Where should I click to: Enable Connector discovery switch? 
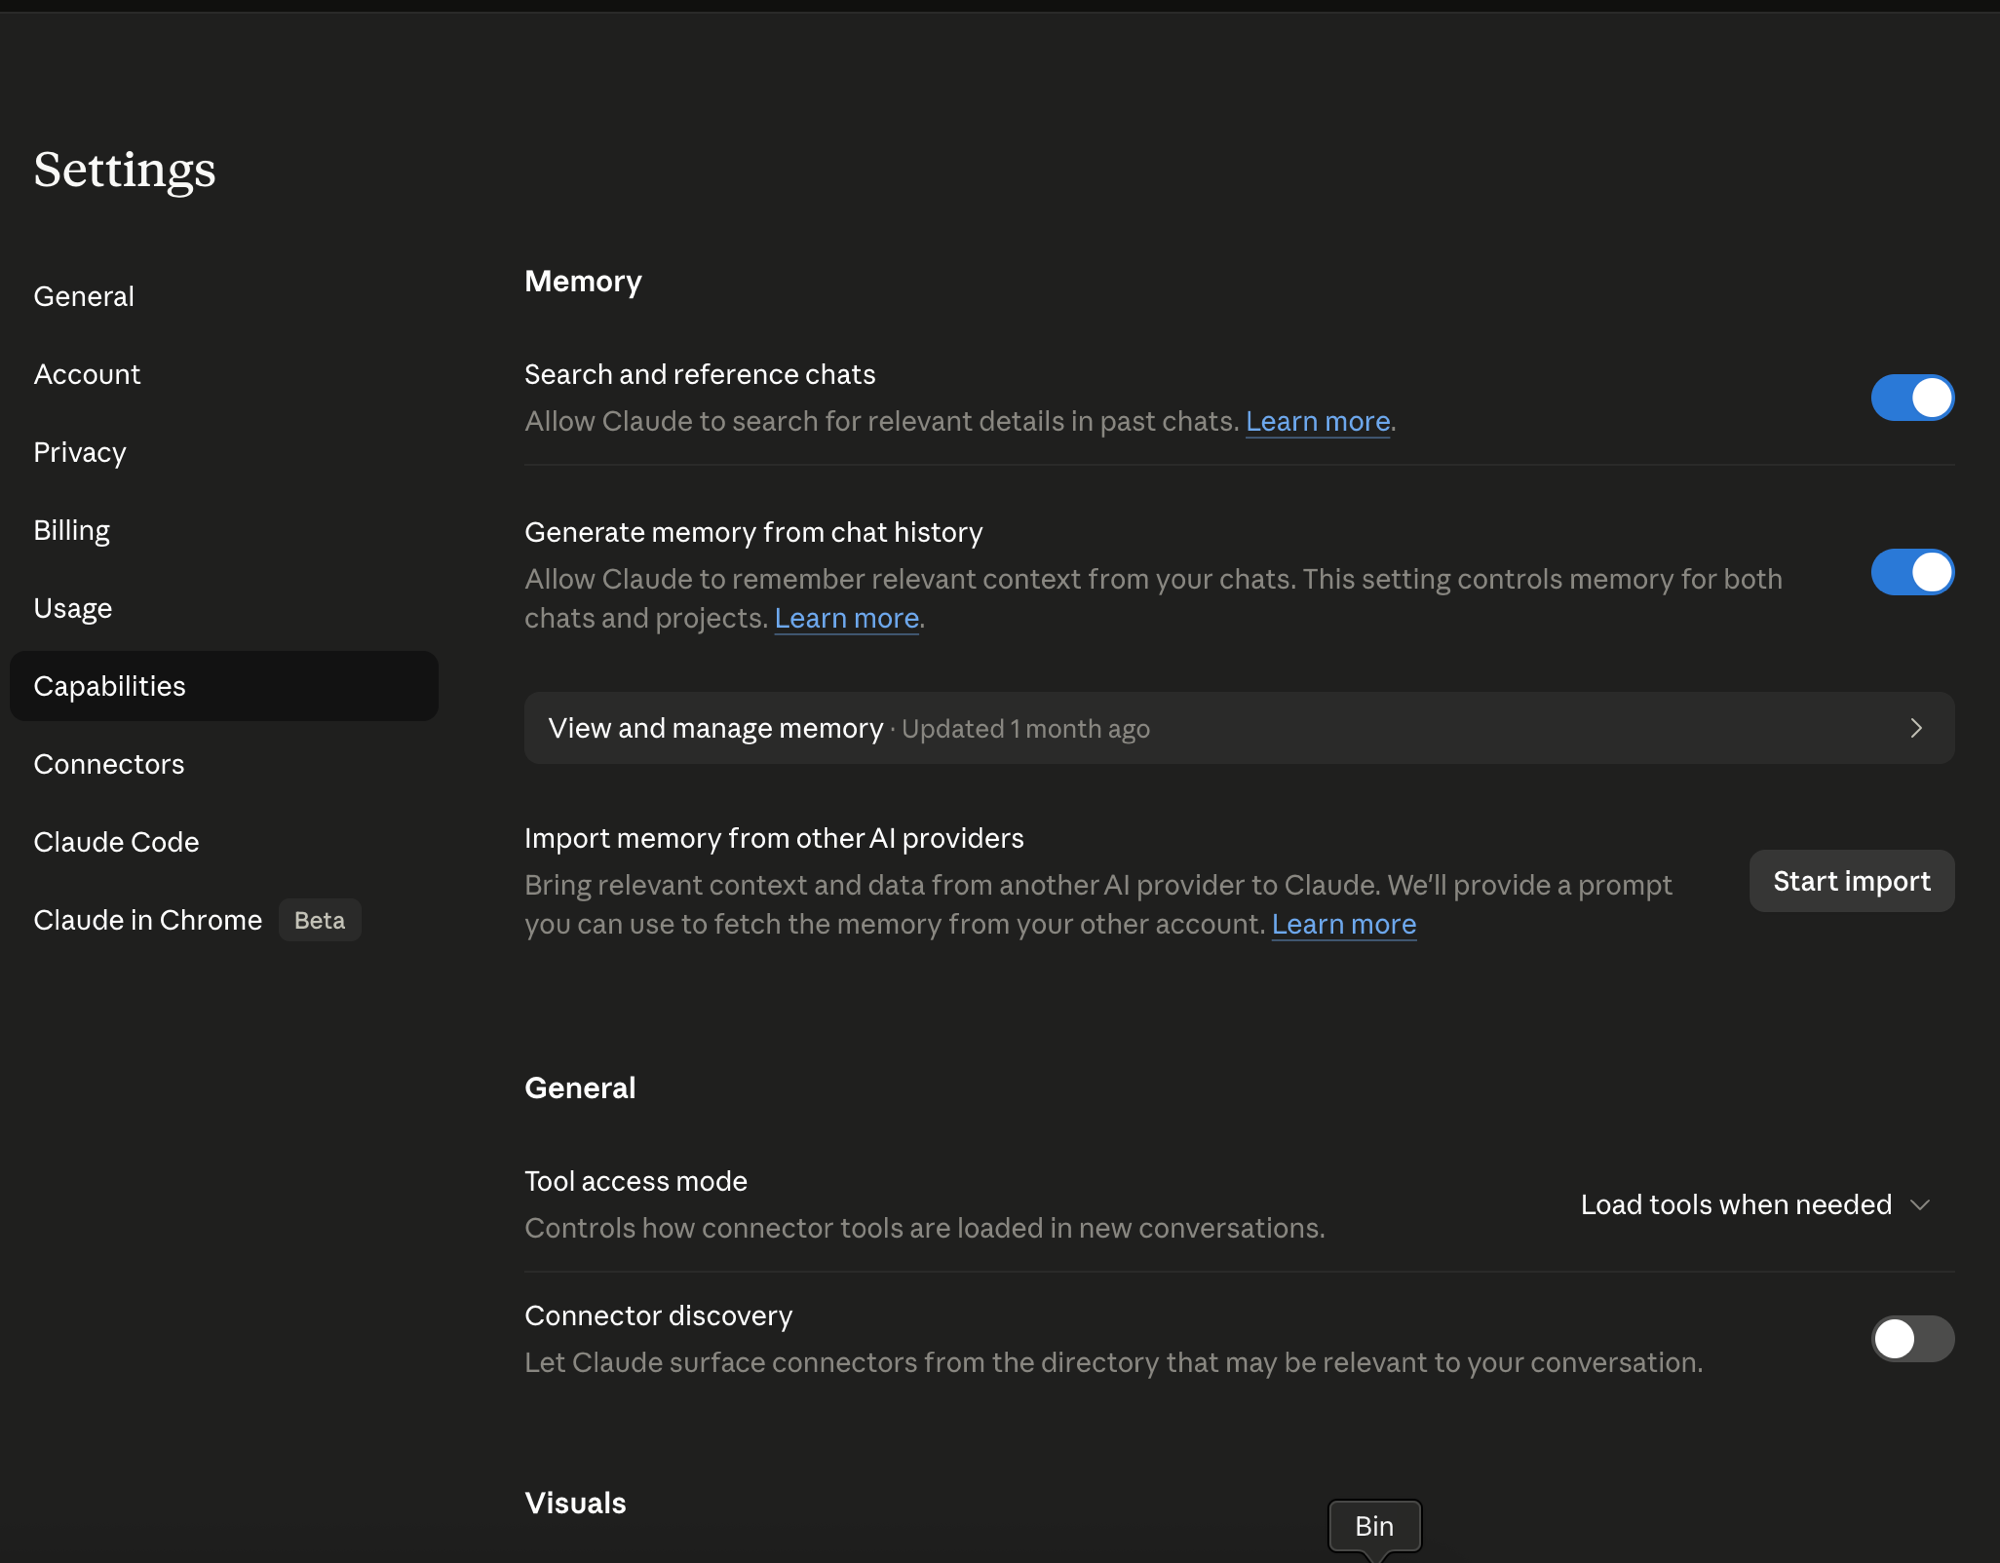pyautogui.click(x=1912, y=1339)
